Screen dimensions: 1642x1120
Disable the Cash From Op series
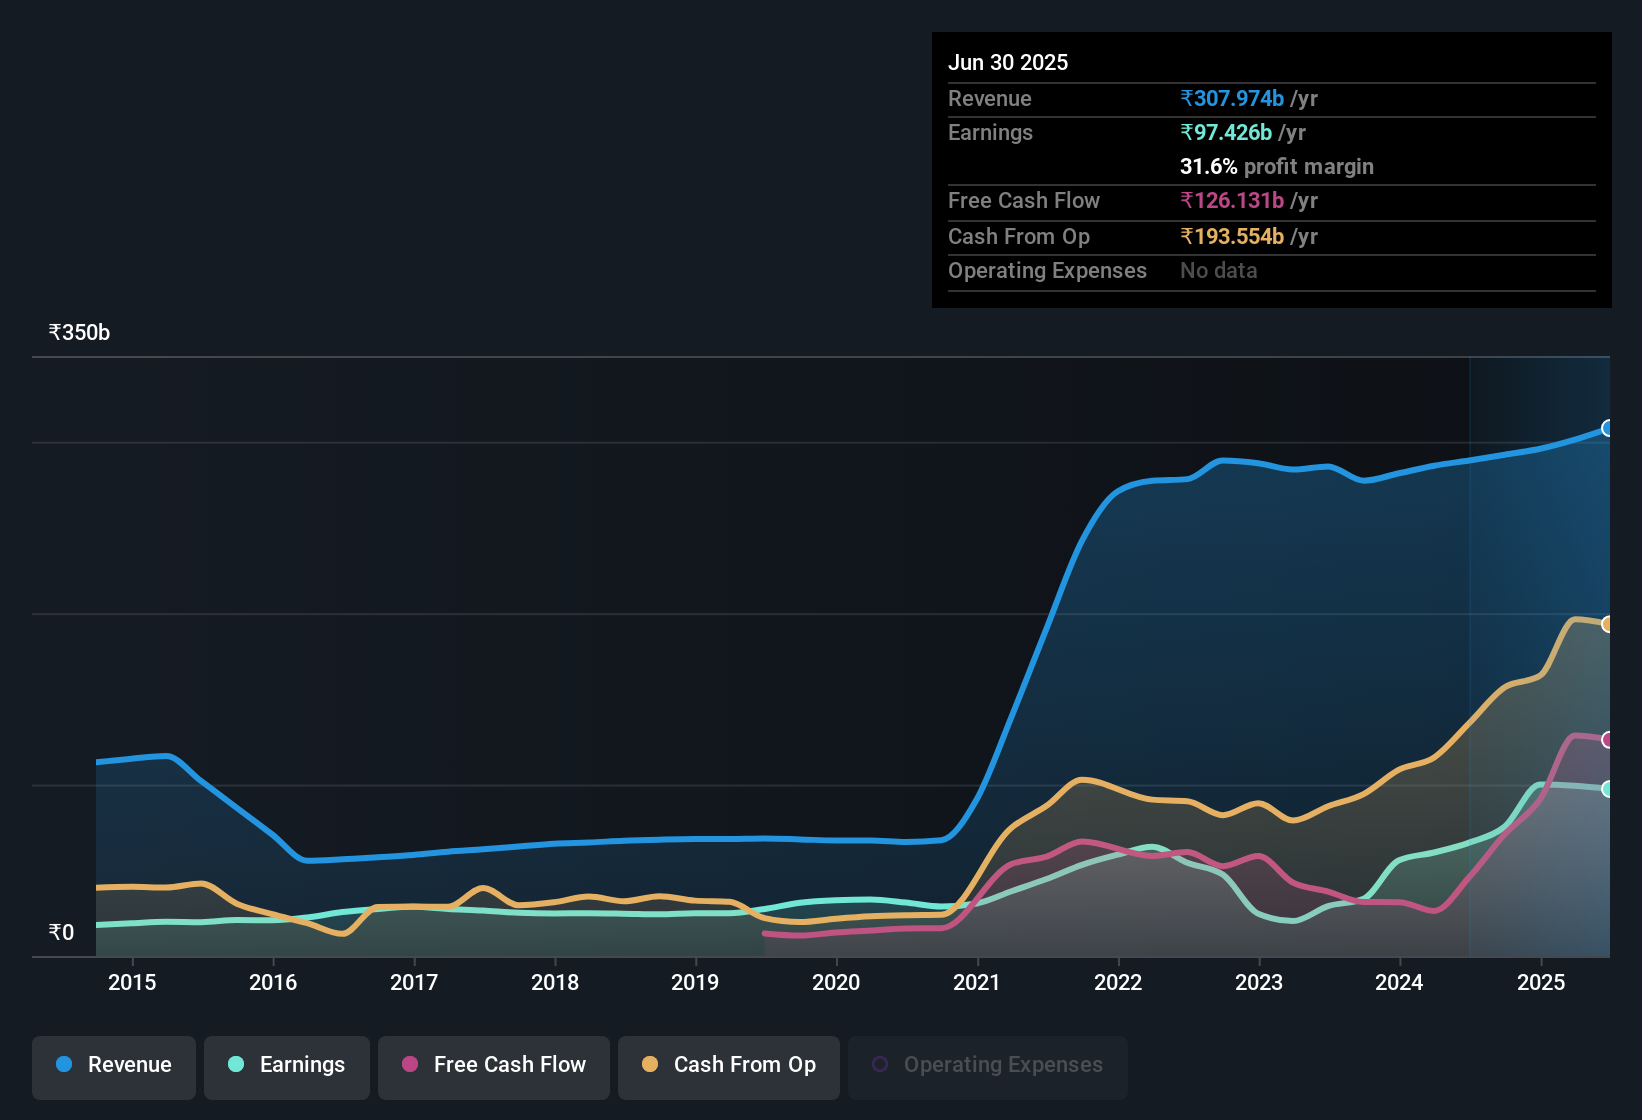click(x=728, y=1065)
